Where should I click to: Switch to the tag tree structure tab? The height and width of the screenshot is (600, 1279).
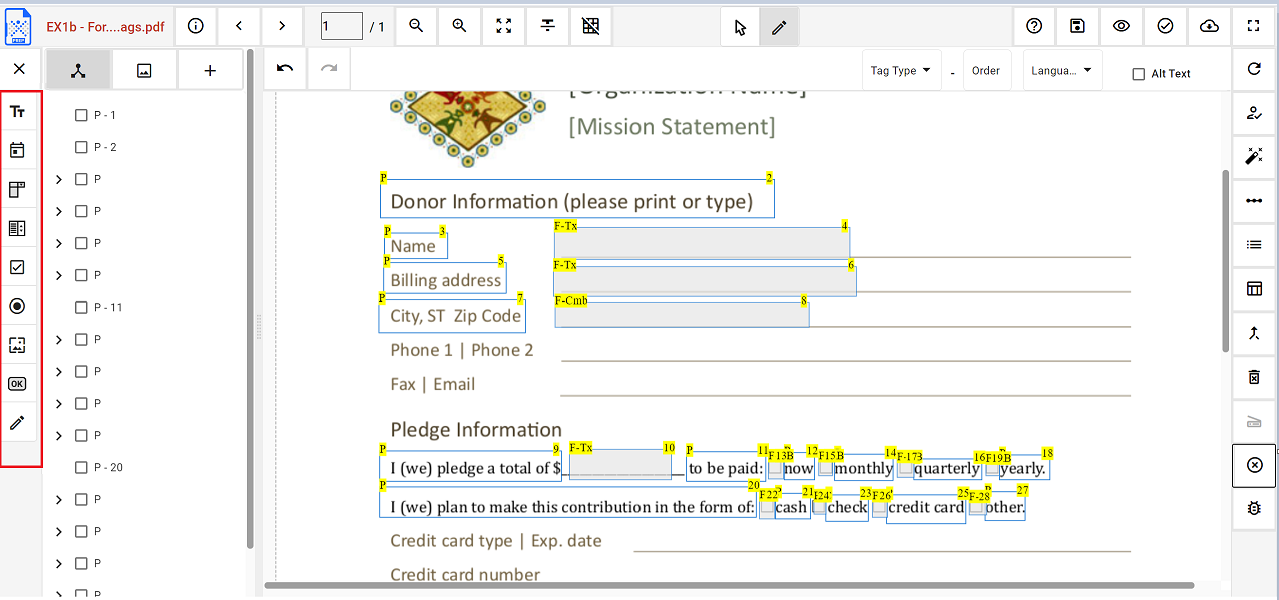click(79, 70)
